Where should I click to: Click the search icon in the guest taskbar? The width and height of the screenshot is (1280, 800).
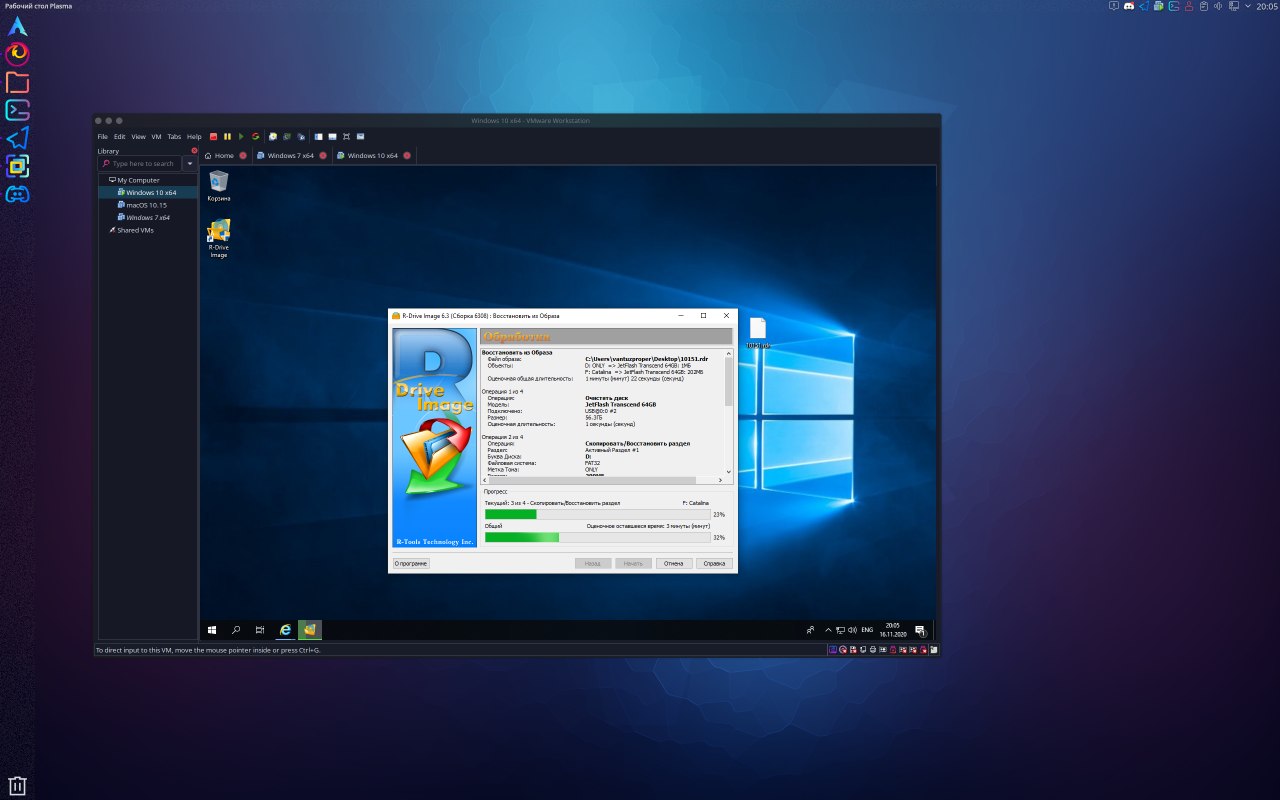(236, 630)
